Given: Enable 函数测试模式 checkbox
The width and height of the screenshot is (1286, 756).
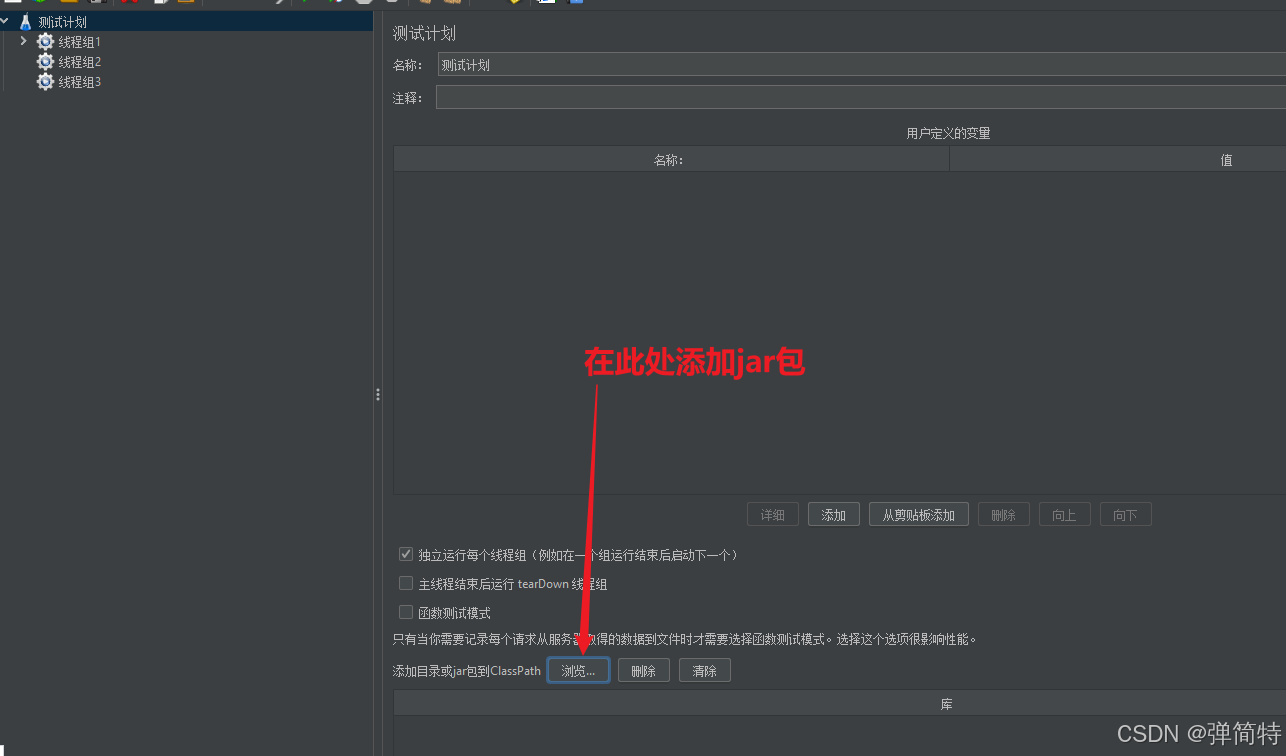Looking at the screenshot, I should point(405,612).
